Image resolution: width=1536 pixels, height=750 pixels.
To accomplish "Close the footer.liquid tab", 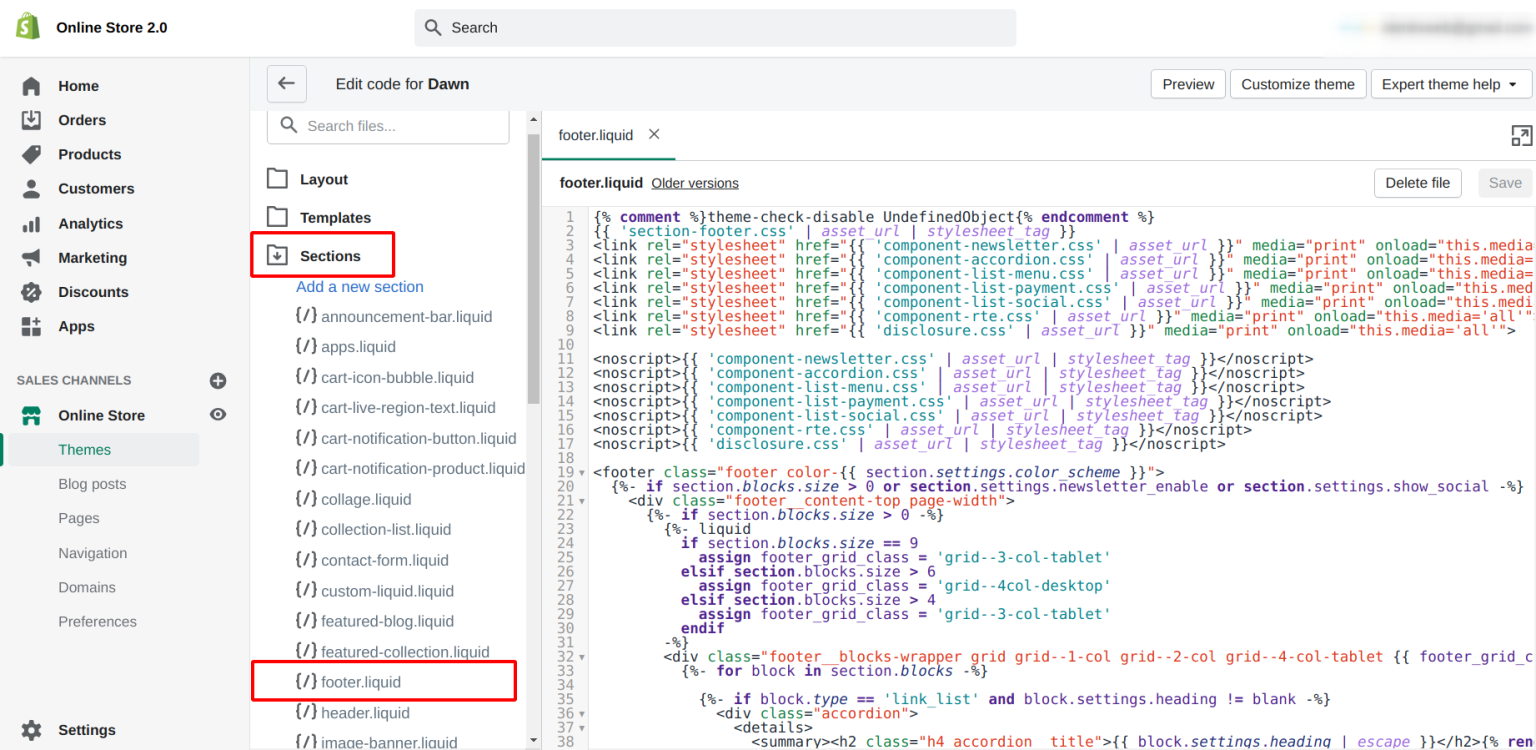I will [654, 134].
